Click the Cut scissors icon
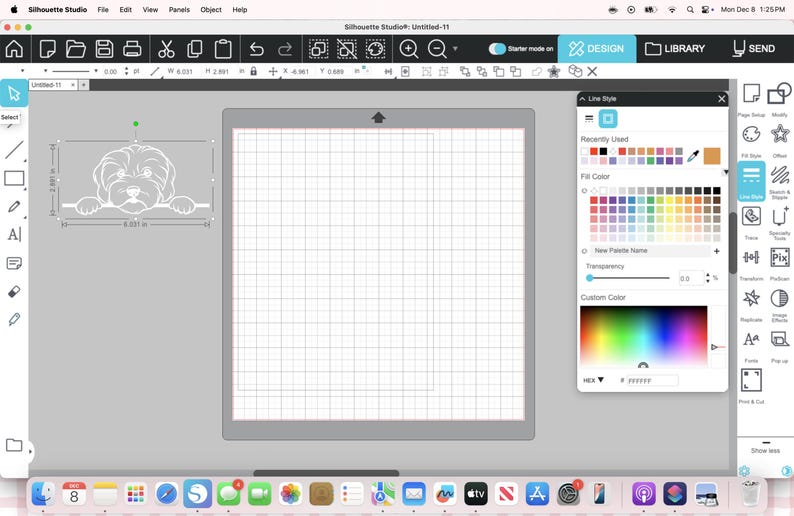The image size is (794, 516). point(166,49)
